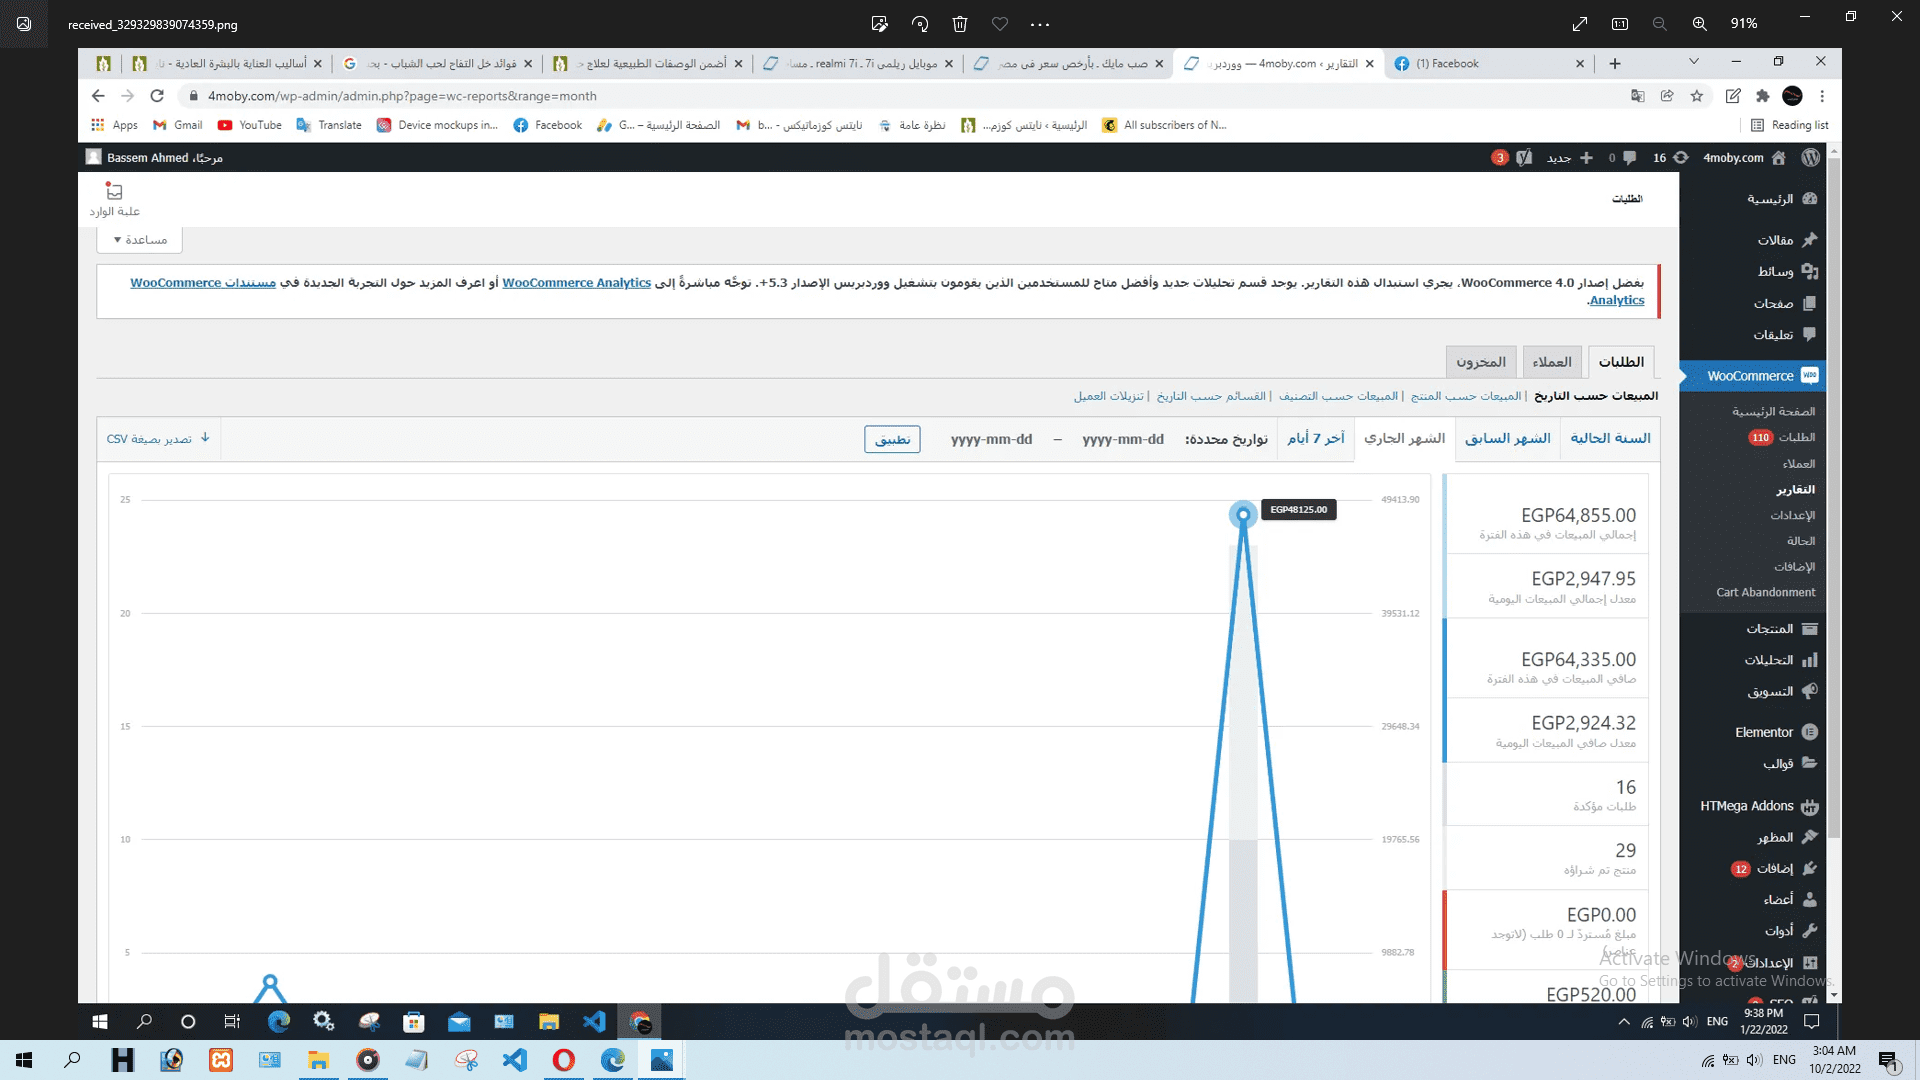Open the HTMega Addons menu item
Image resolution: width=1920 pixels, height=1080 pixels.
[x=1759, y=806]
